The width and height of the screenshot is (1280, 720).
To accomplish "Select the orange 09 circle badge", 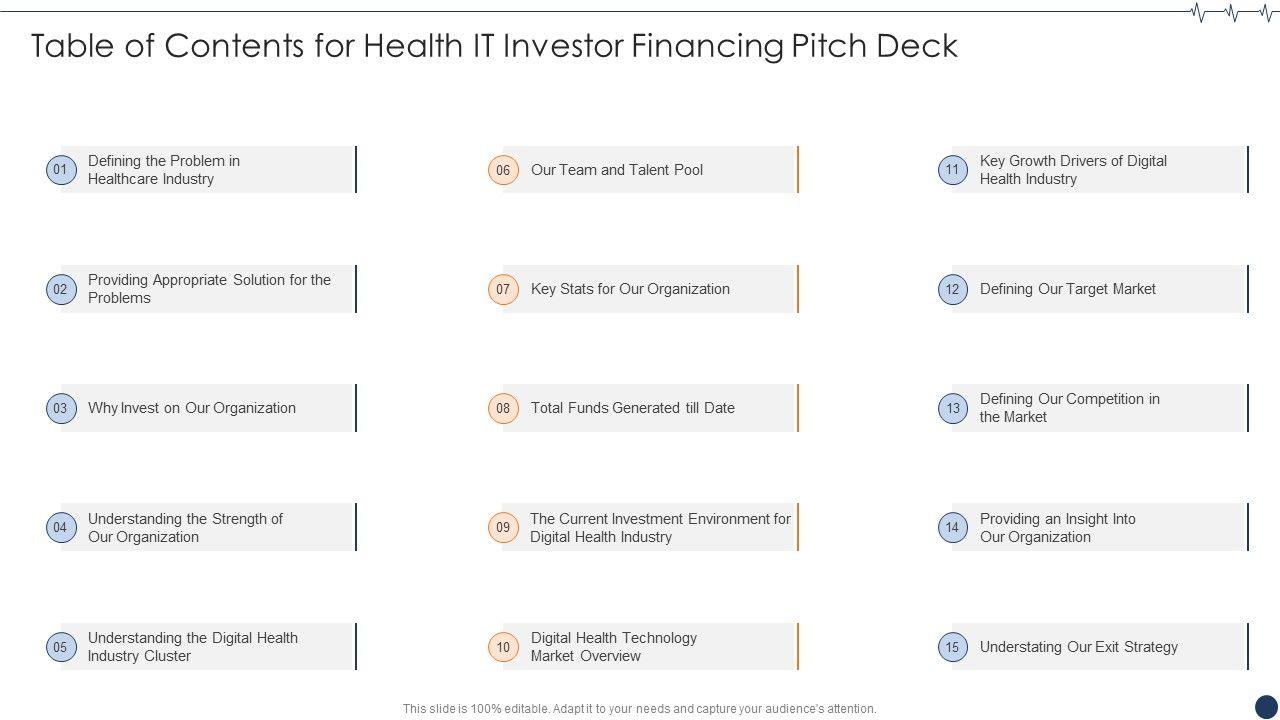I will [503, 527].
